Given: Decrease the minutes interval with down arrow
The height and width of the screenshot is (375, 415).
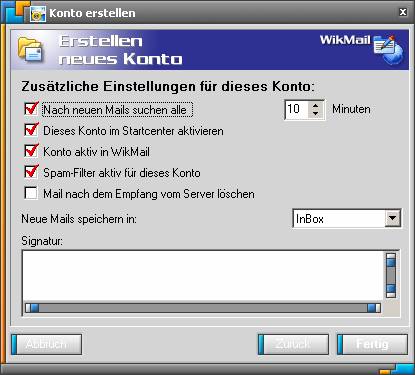Looking at the screenshot, I should point(315,114).
